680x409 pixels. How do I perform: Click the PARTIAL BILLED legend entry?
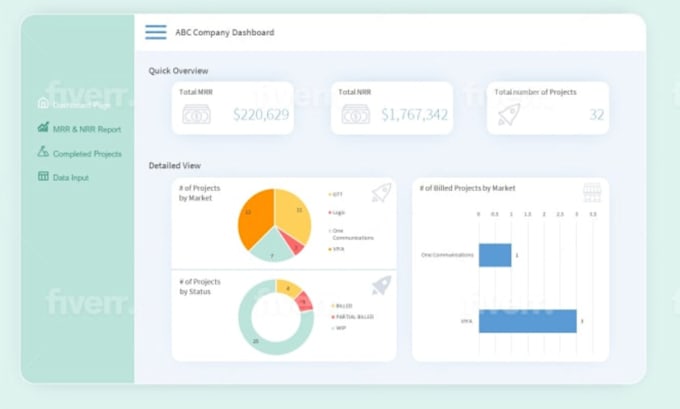point(352,317)
